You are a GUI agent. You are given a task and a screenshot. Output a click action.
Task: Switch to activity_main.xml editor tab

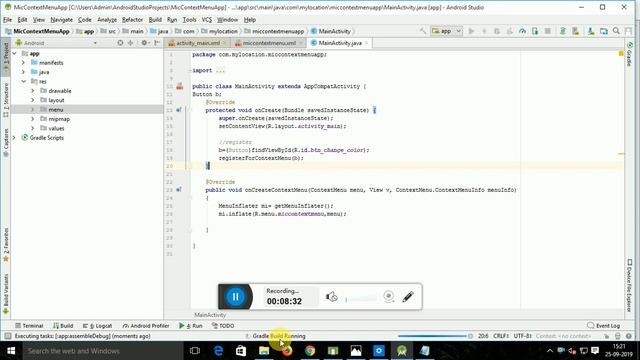[198, 43]
